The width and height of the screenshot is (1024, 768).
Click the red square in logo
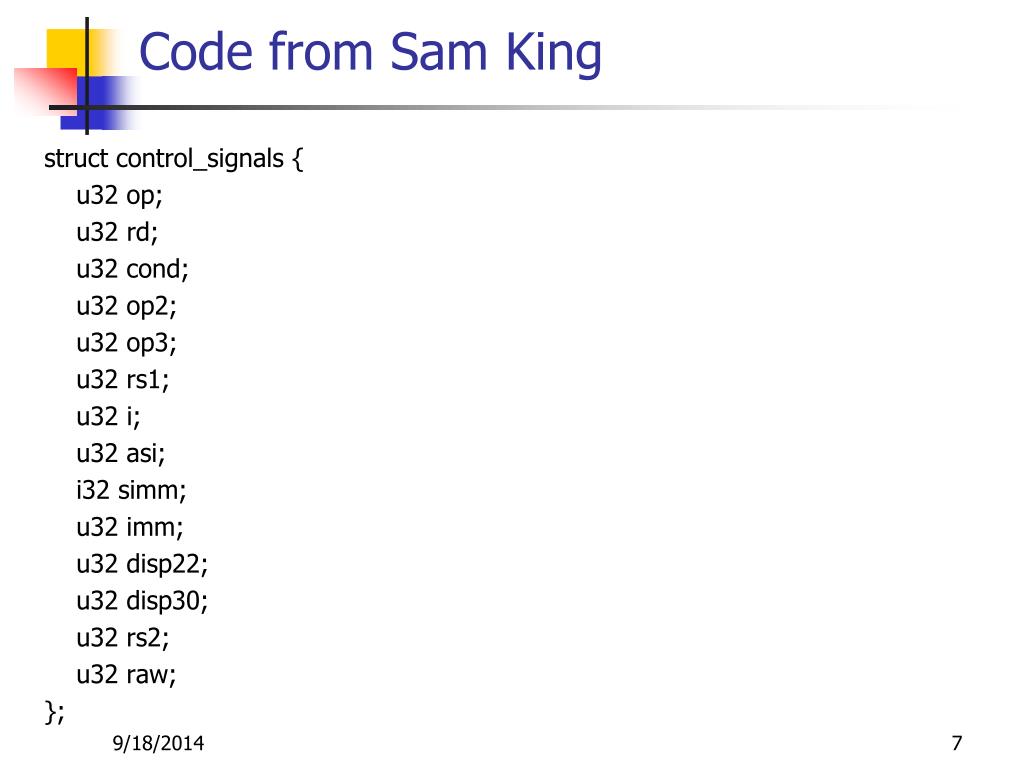pos(46,91)
